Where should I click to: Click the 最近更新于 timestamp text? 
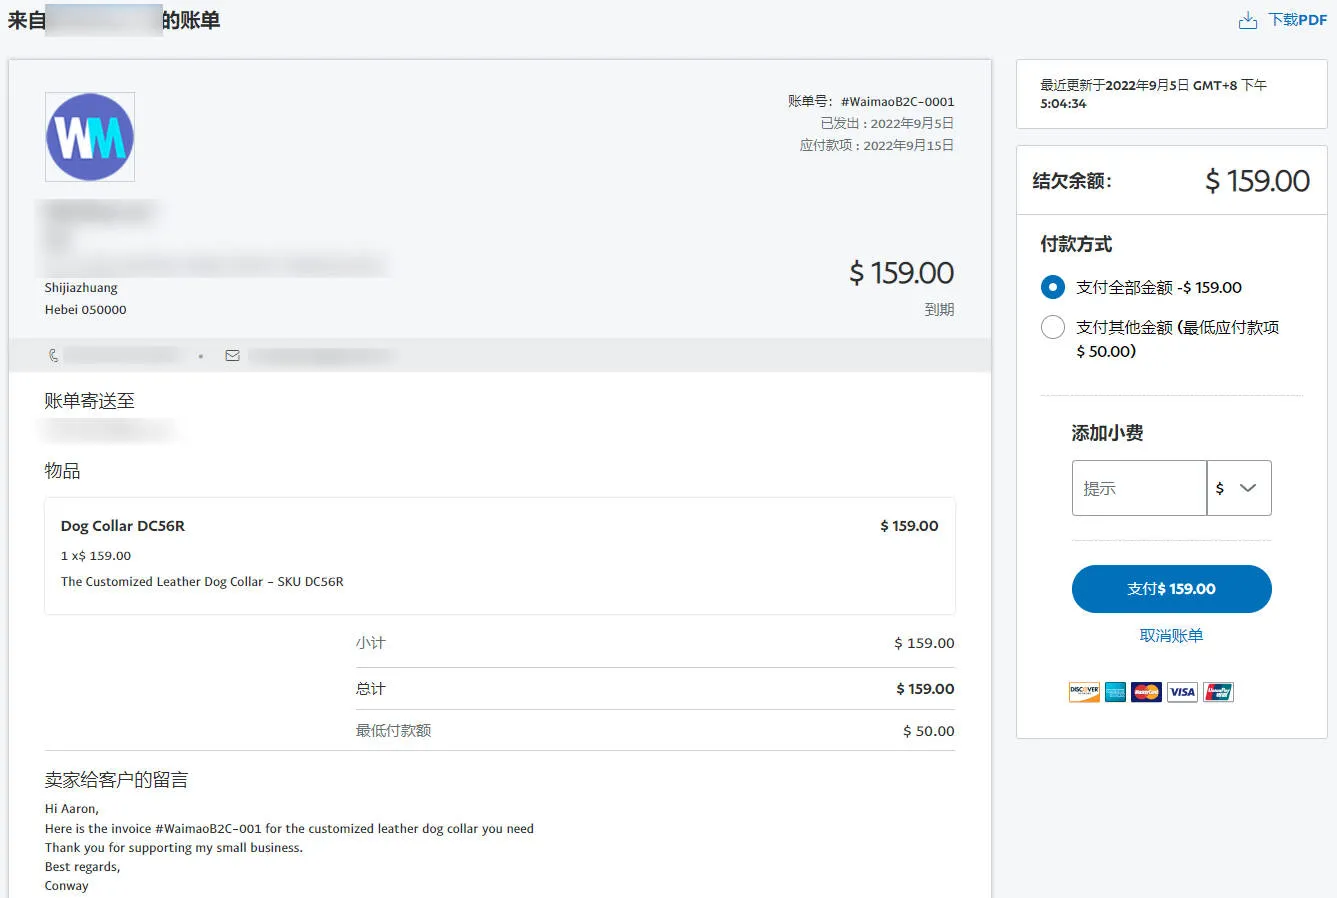(x=1153, y=94)
